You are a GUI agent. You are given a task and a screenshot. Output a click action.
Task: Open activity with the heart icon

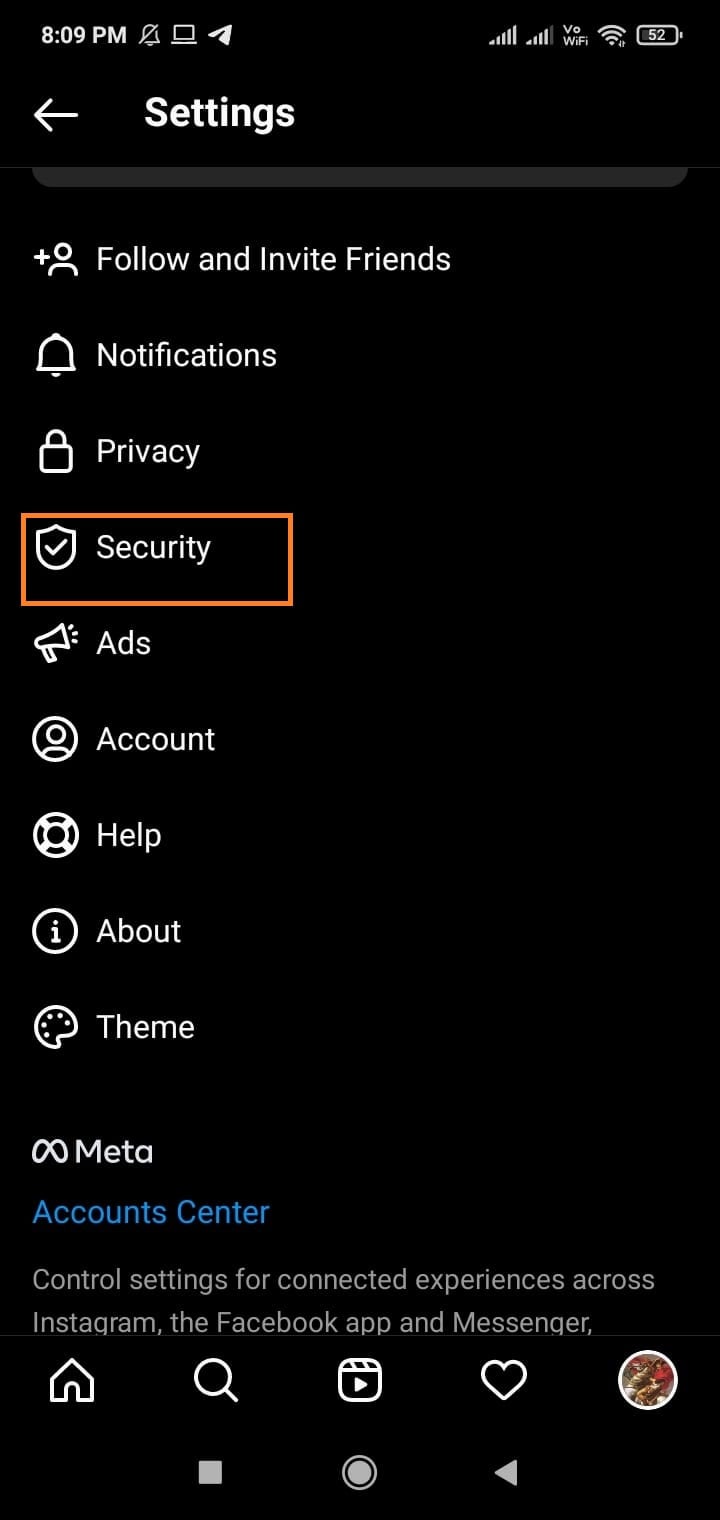pyautogui.click(x=504, y=1380)
